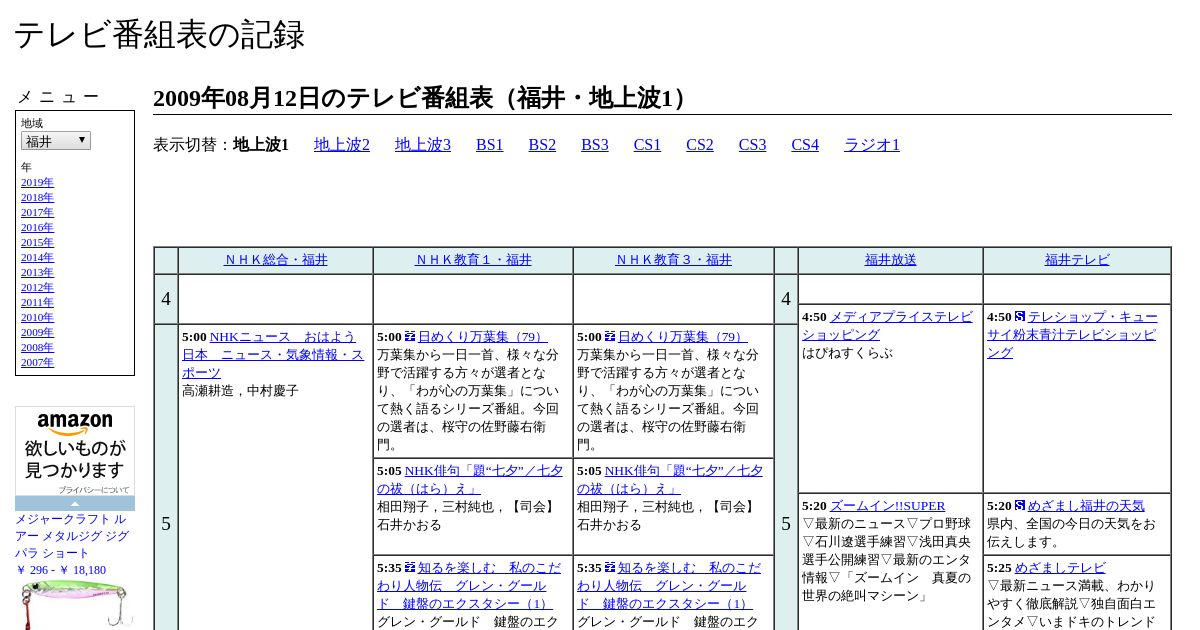Select year 2016年 in the menu
Viewport: 1200px width, 630px height.
click(37, 228)
